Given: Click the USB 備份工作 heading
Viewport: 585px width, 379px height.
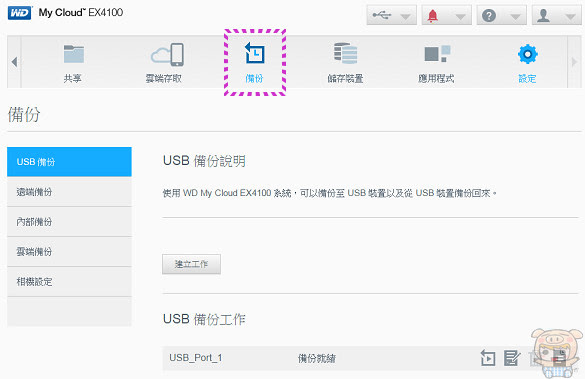Looking at the screenshot, I should [x=204, y=319].
